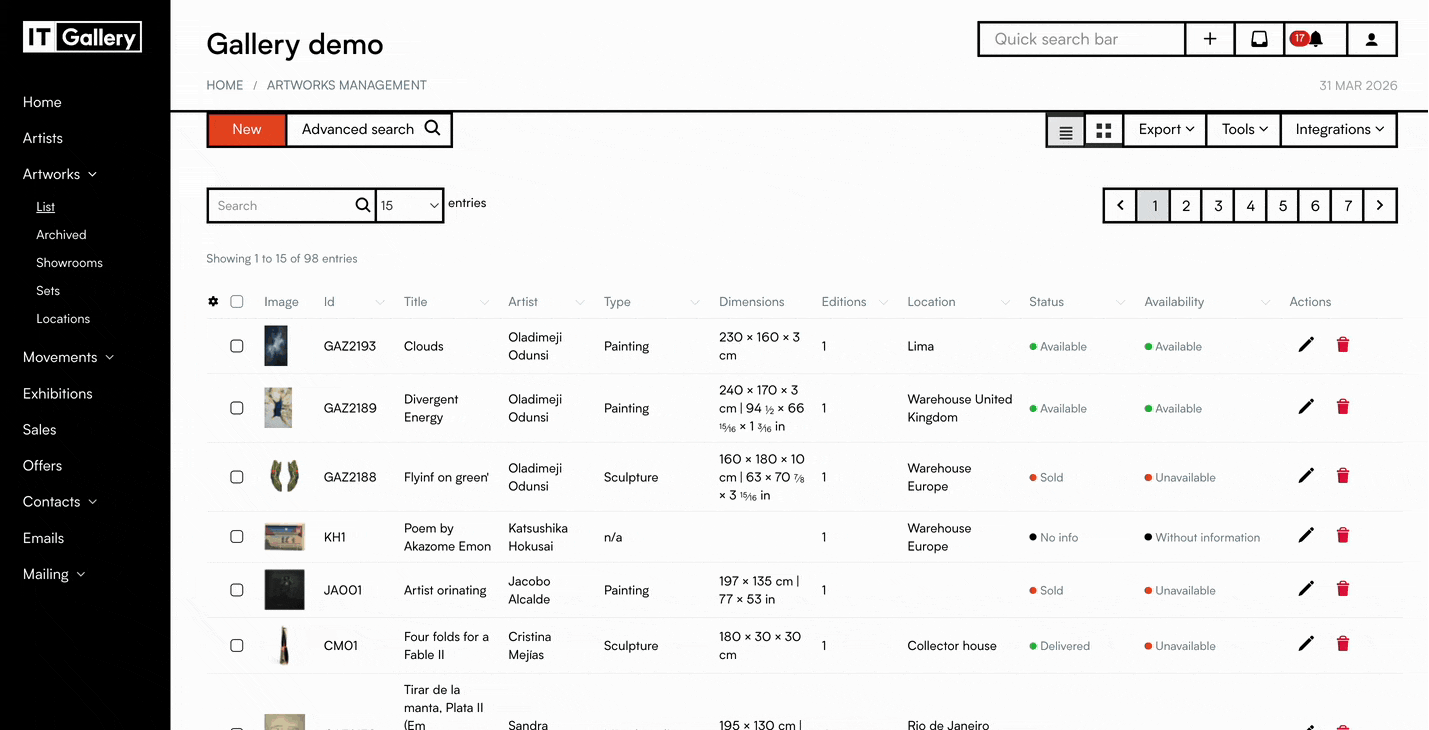Go to previous page arrow
This screenshot has width=1429, height=730.
click(1120, 206)
